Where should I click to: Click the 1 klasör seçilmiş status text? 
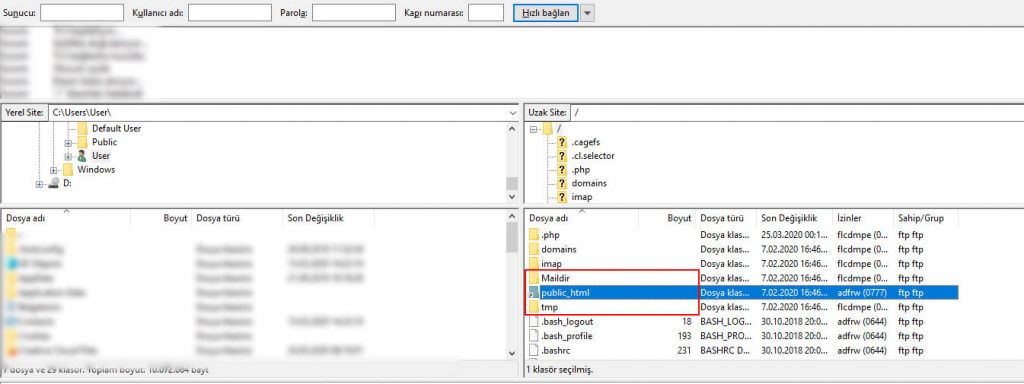[x=560, y=370]
